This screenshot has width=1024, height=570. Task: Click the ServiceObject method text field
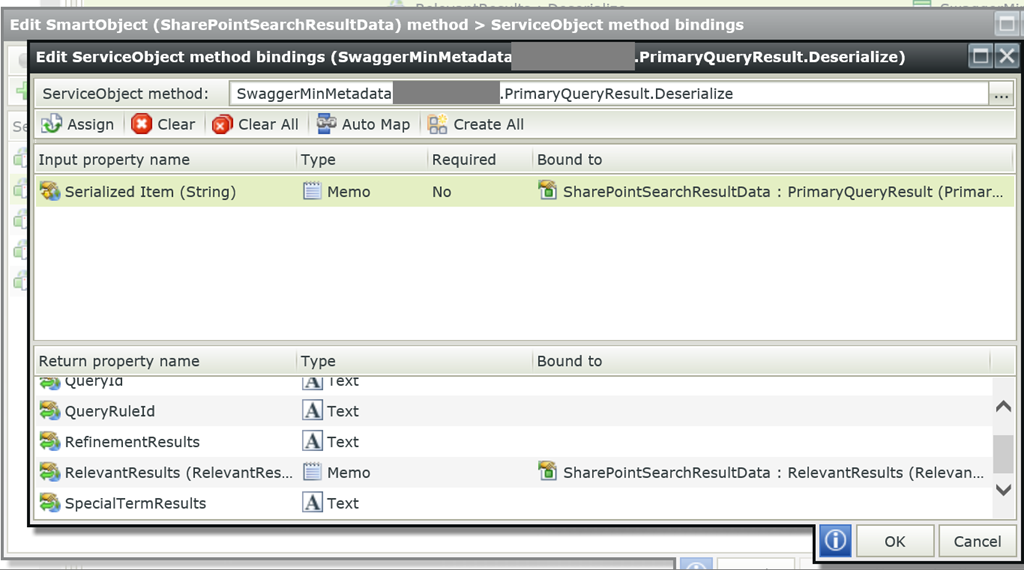point(609,94)
